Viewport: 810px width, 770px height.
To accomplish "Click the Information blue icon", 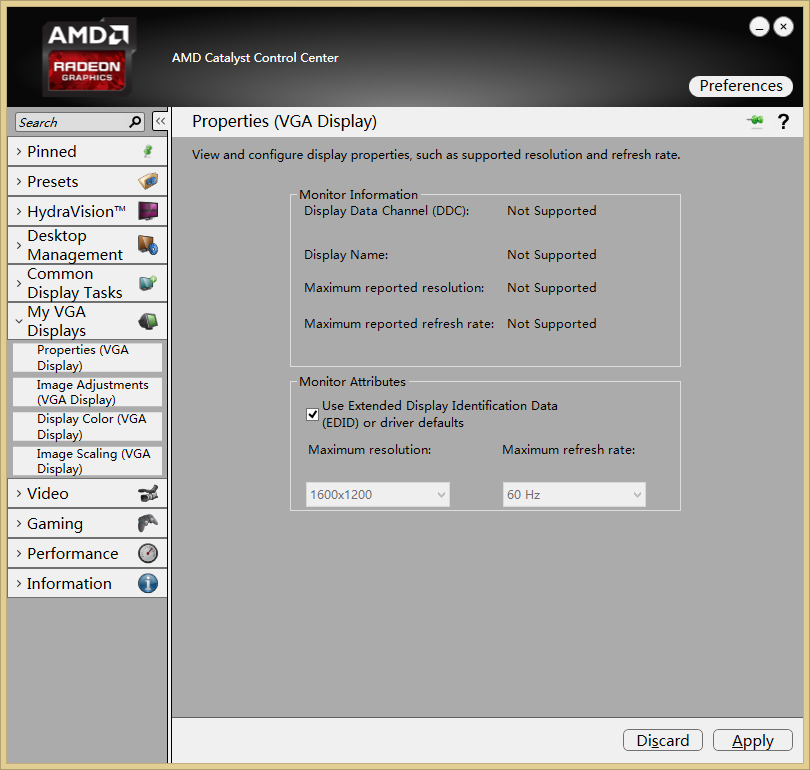I will click(x=148, y=583).
